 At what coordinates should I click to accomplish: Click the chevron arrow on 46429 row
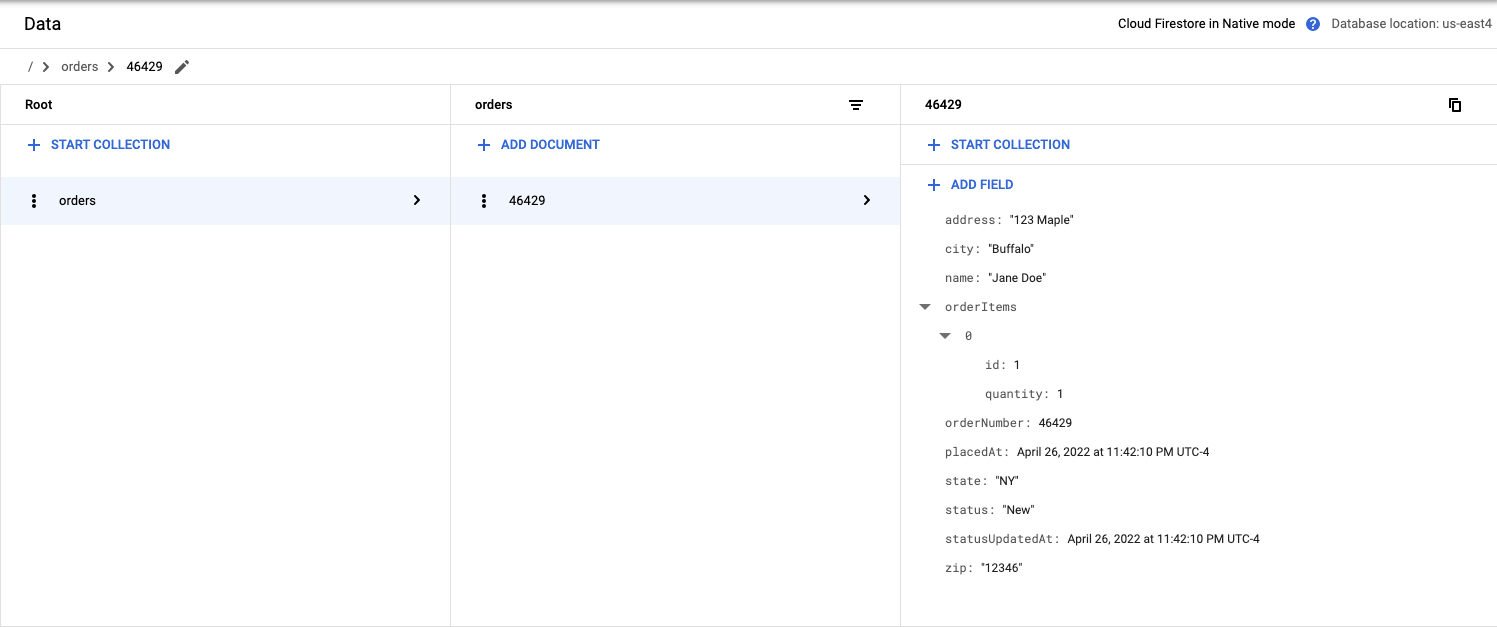(867, 201)
